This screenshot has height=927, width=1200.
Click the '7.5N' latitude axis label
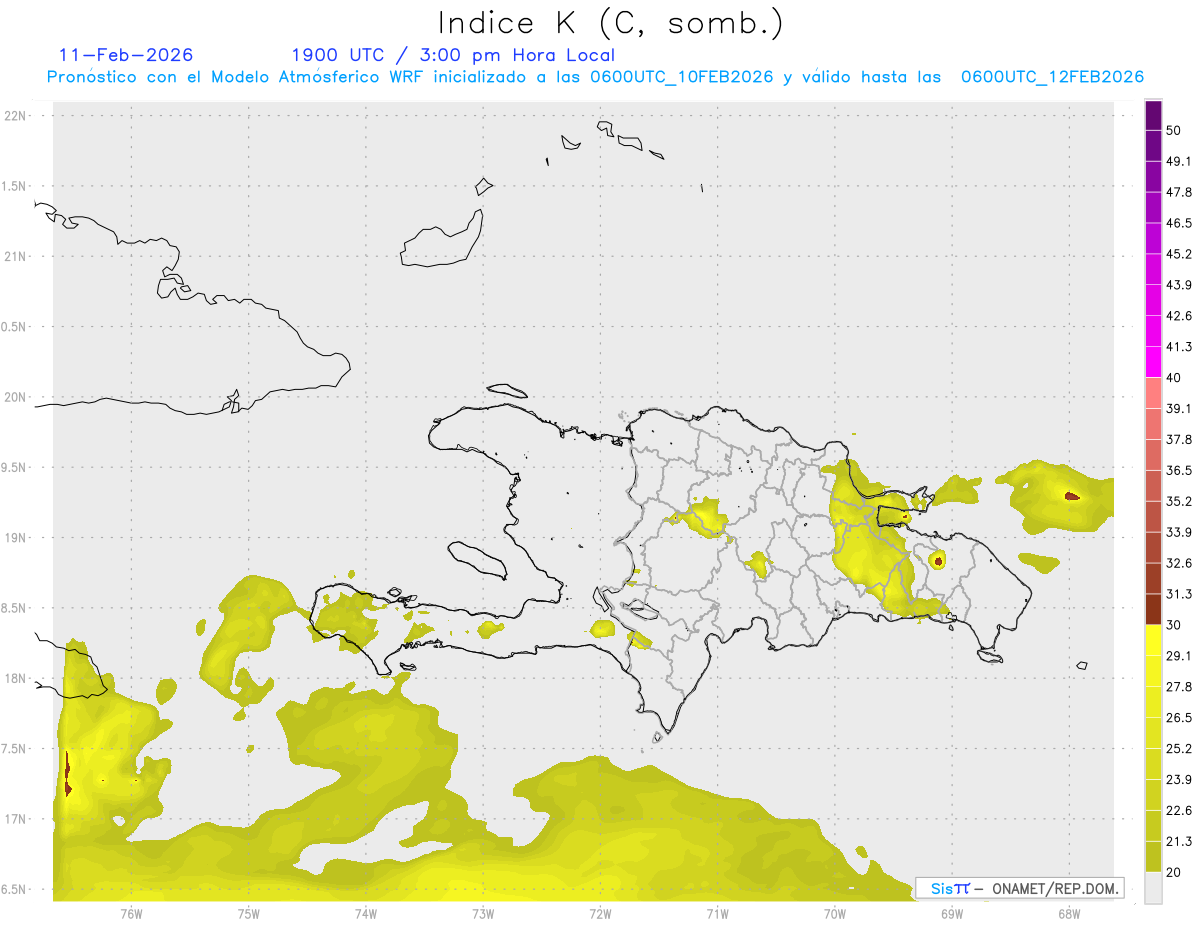(14, 749)
